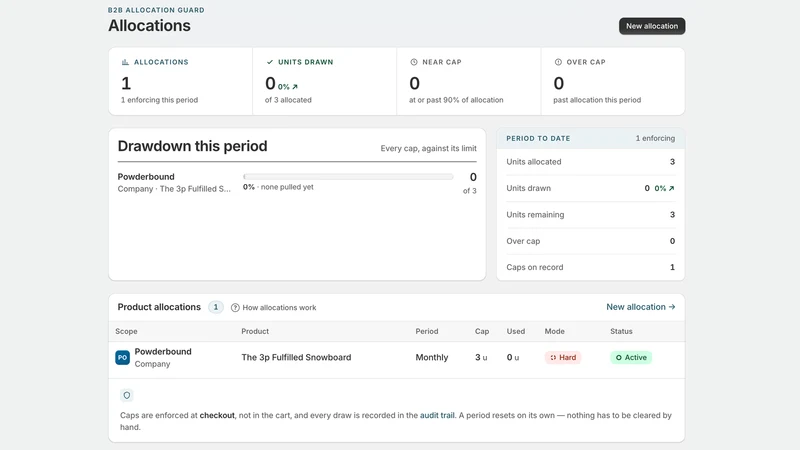Click the Allocations bar chart icon
Viewport: 800px width, 450px height.
point(126,62)
